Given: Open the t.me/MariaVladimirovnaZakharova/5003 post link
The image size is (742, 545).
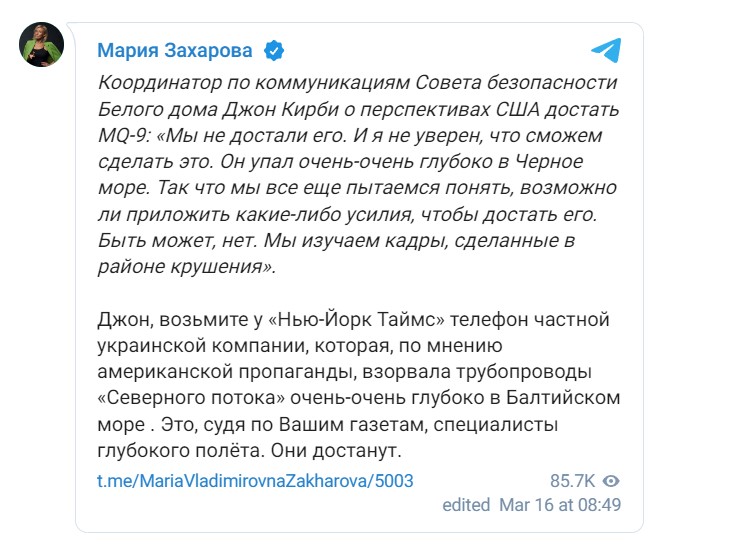Looking at the screenshot, I should pyautogui.click(x=254, y=481).
